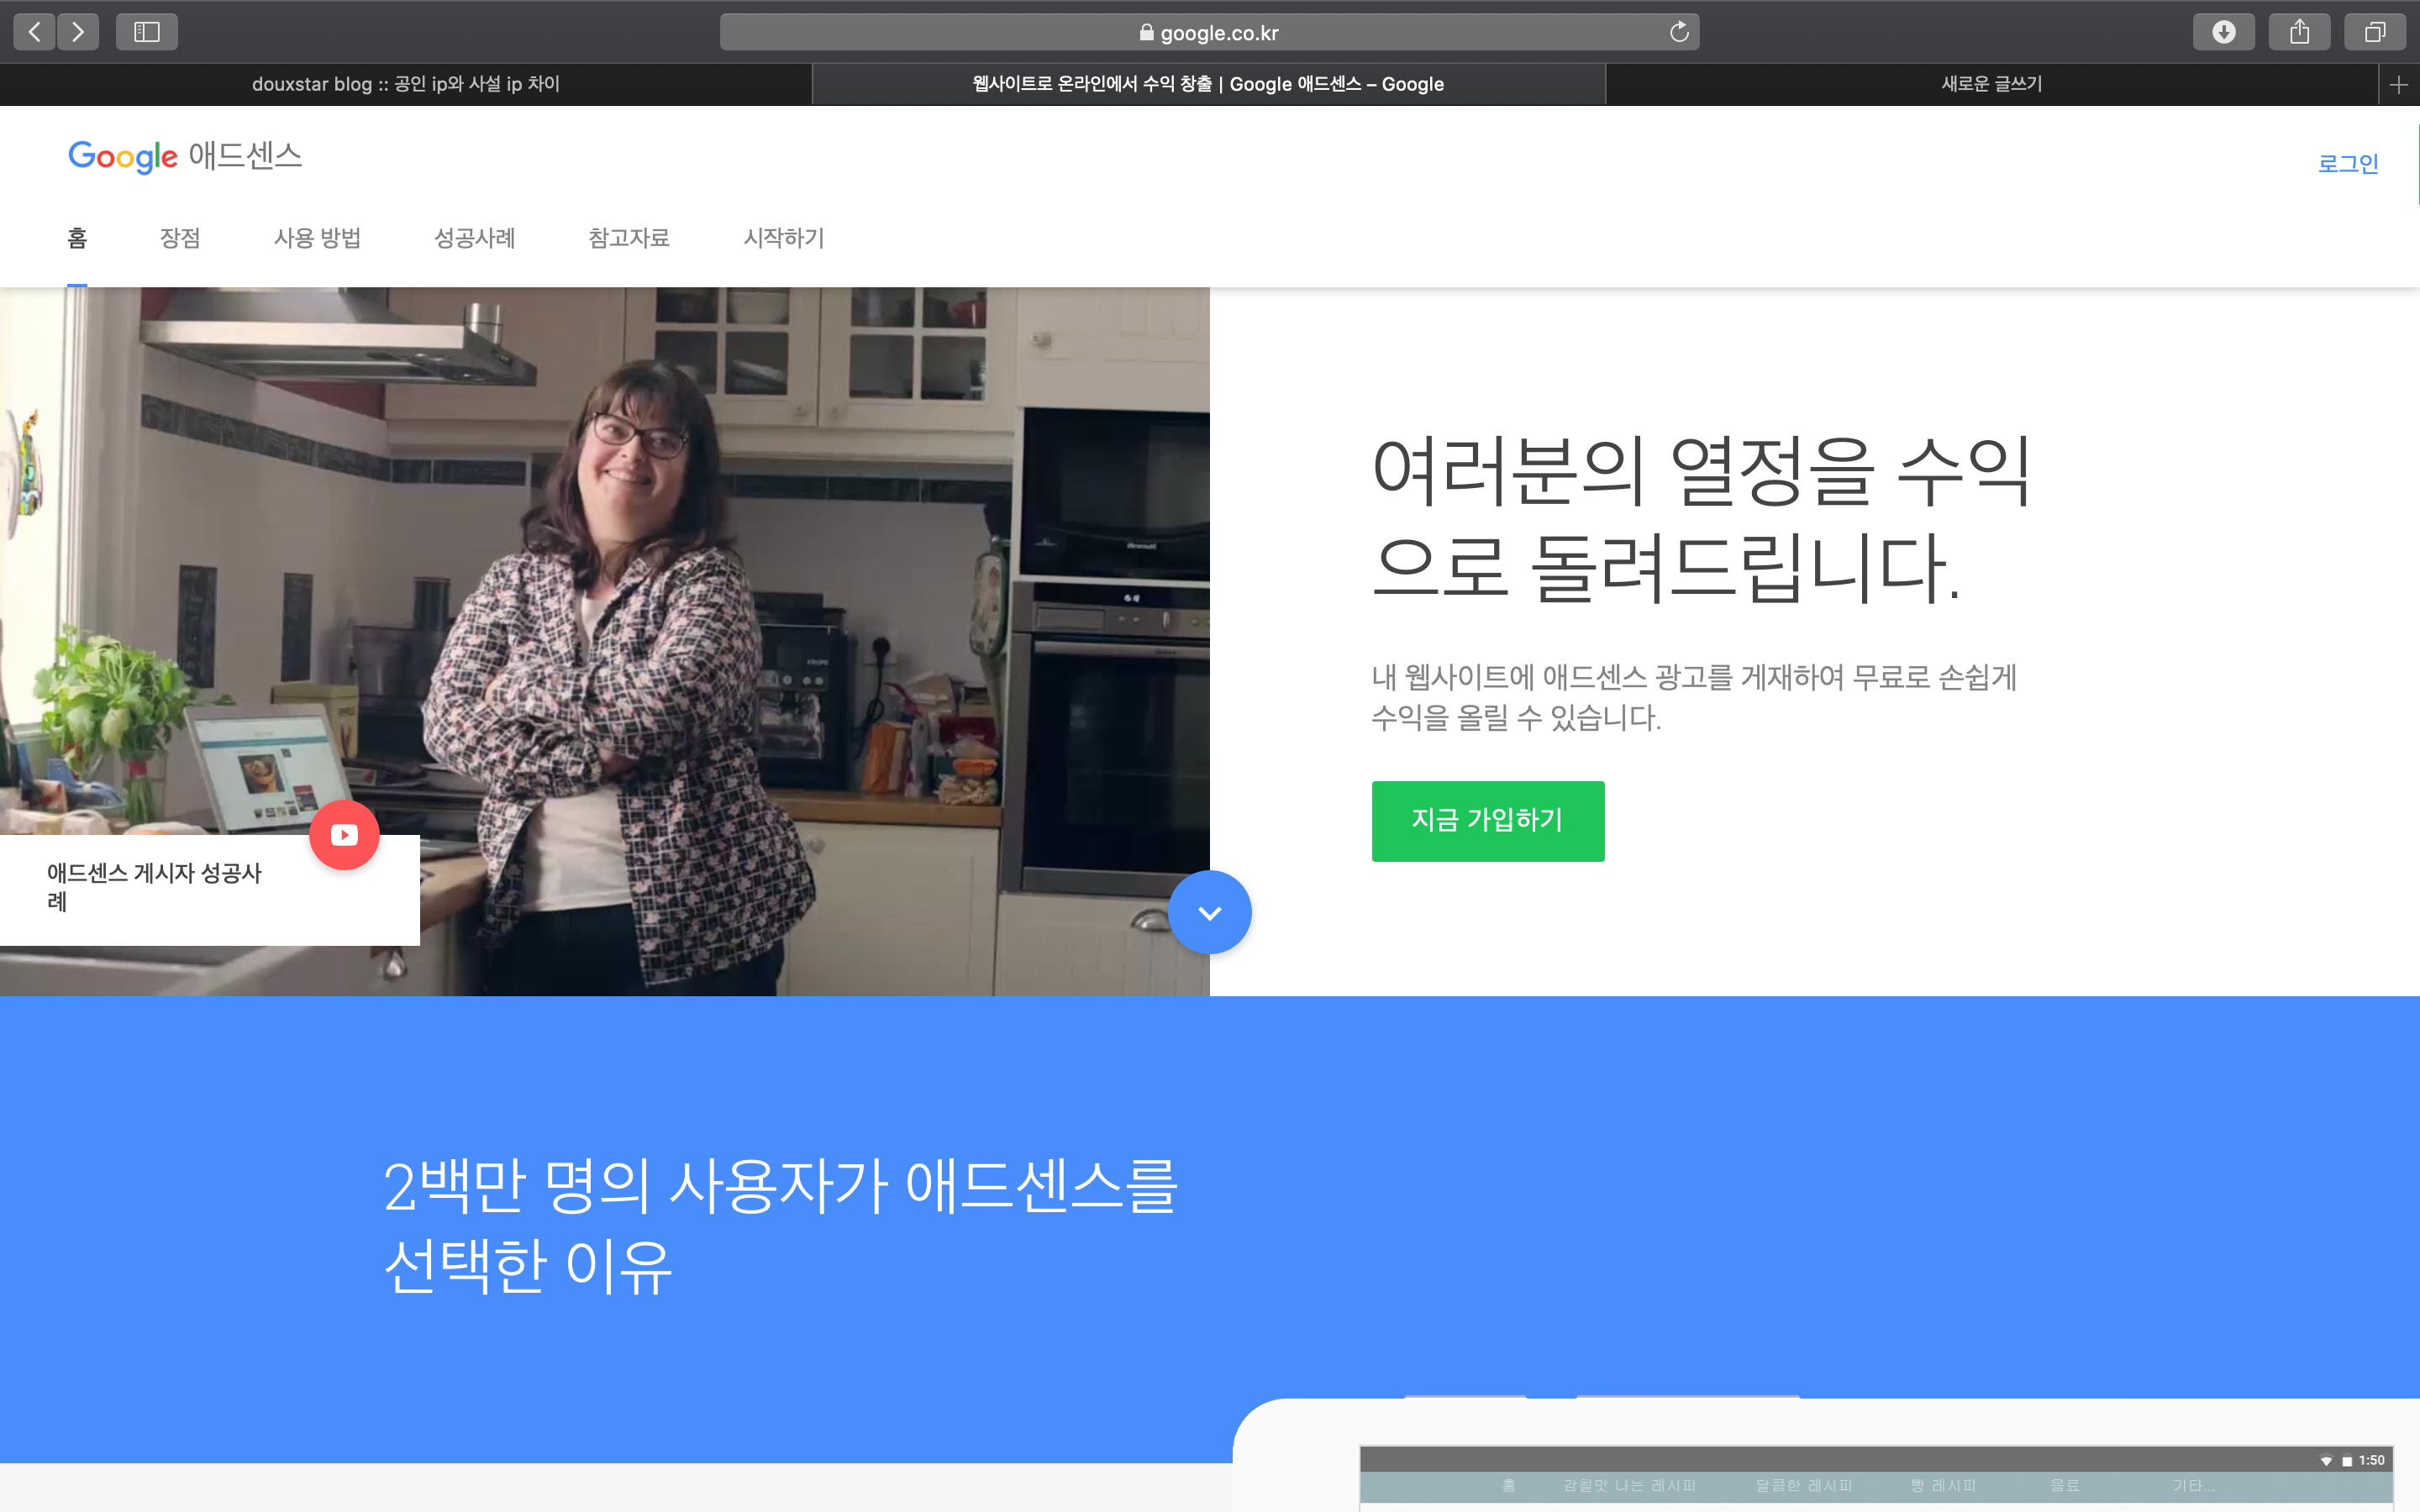Play the red YouTube video button

344,835
